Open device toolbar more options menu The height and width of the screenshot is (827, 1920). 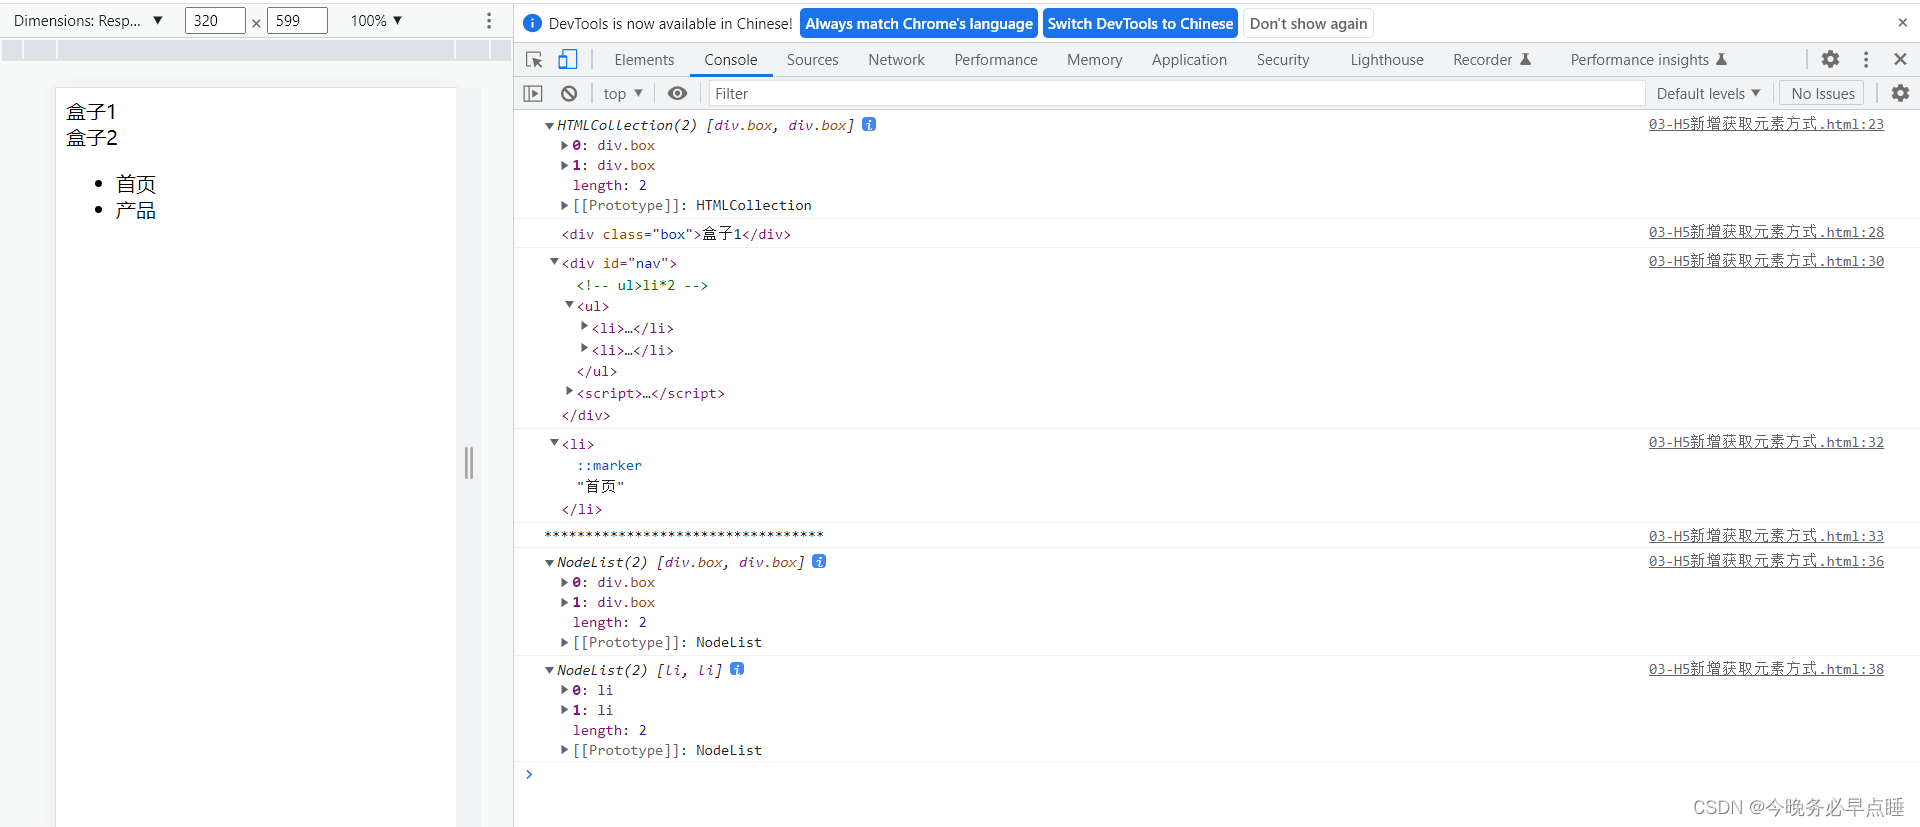click(488, 21)
